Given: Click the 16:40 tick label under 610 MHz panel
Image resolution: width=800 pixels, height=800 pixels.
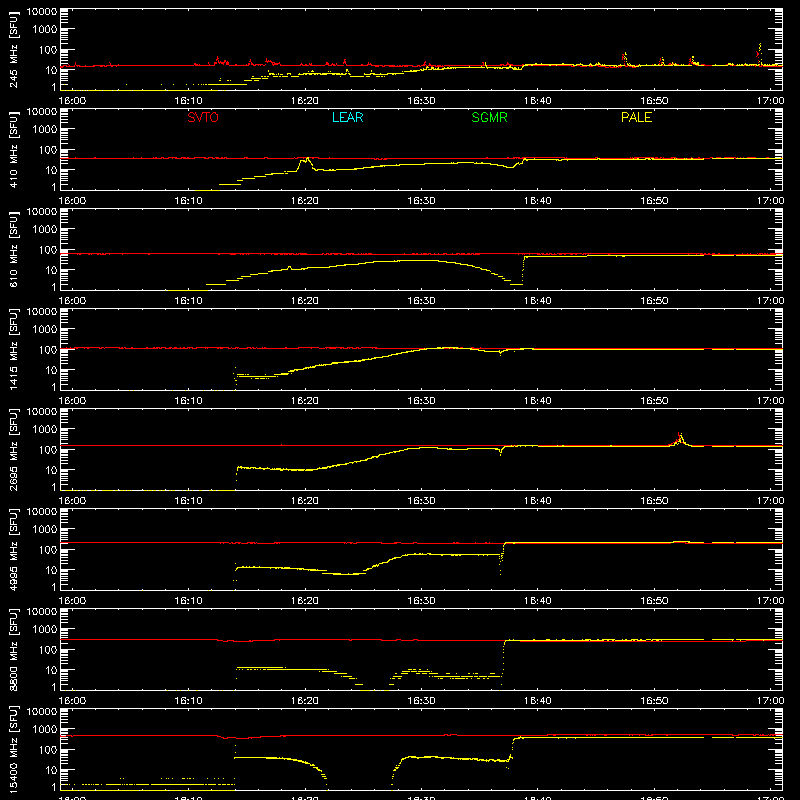Looking at the screenshot, I should point(538,301).
